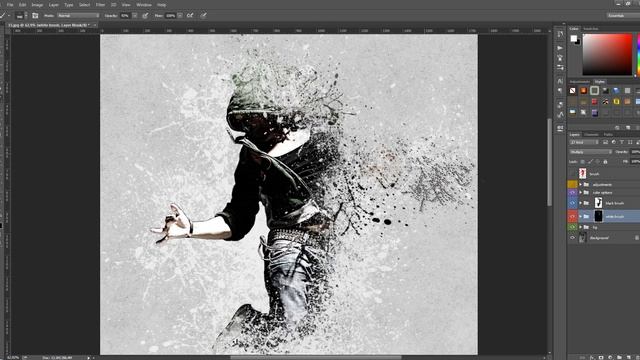Image resolution: width=640 pixels, height=360 pixels.
Task: Open the File menu
Action: [10, 5]
